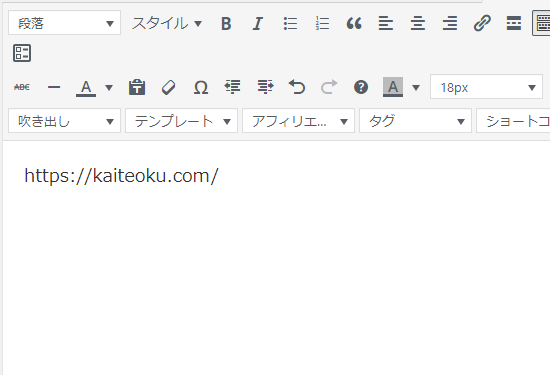550x375 pixels.
Task: Align text right
Action: (450, 24)
